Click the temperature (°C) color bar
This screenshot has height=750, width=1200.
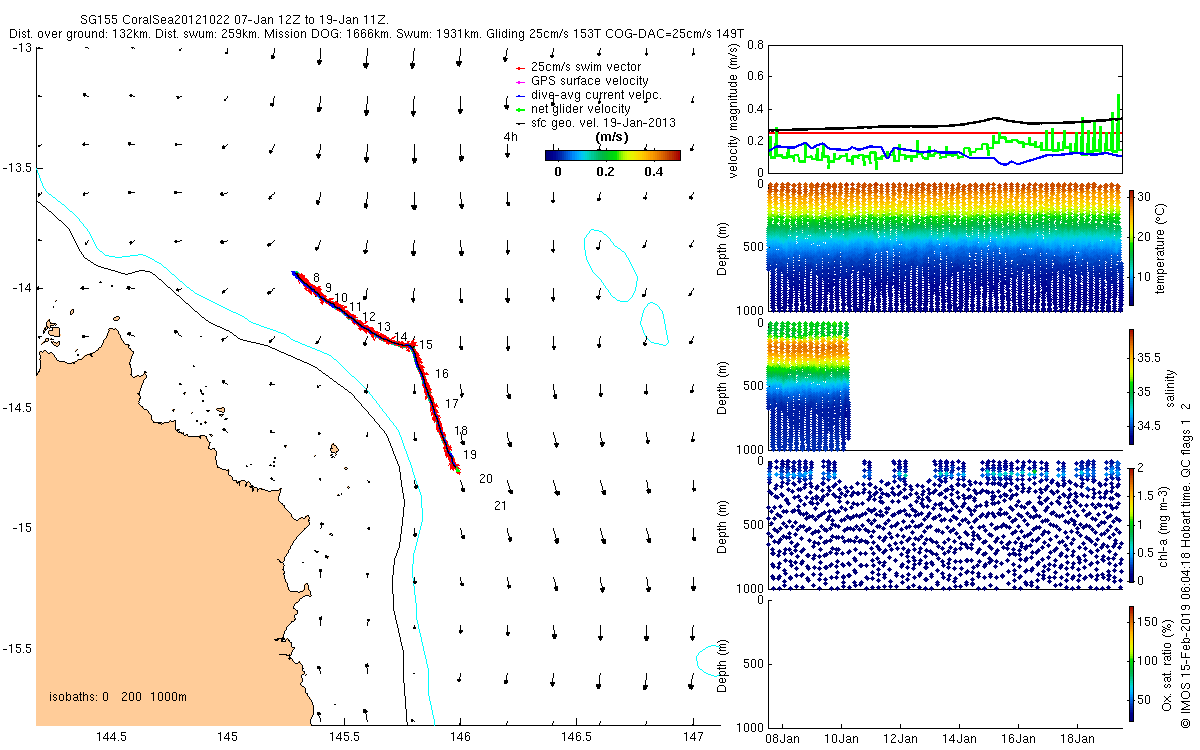coord(1131,246)
